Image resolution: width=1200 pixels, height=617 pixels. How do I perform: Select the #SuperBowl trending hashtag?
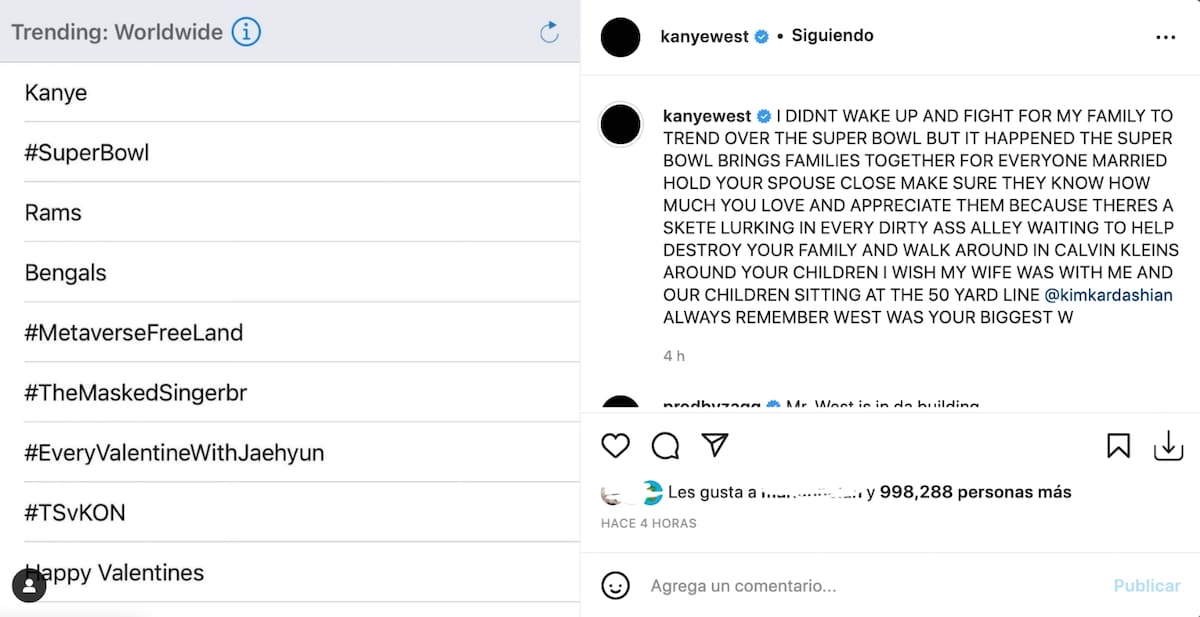[87, 153]
